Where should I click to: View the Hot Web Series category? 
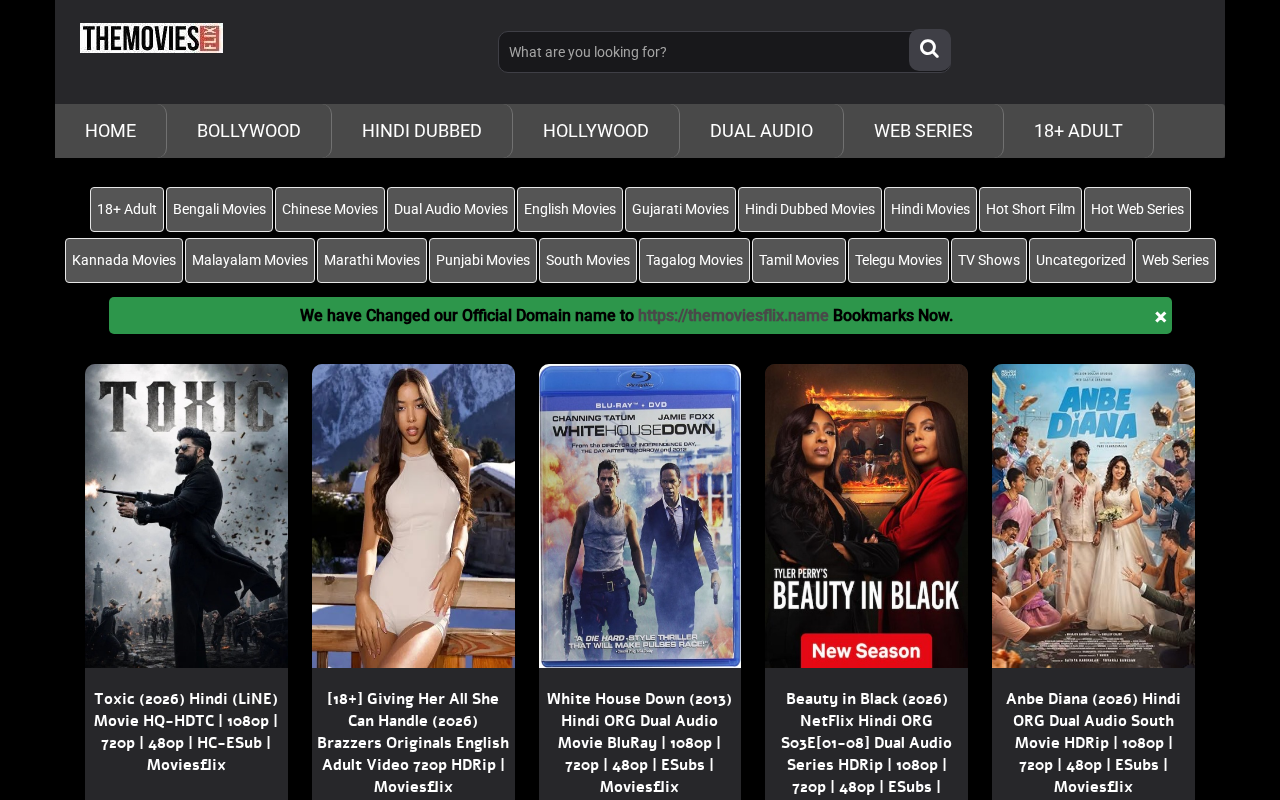1137,209
